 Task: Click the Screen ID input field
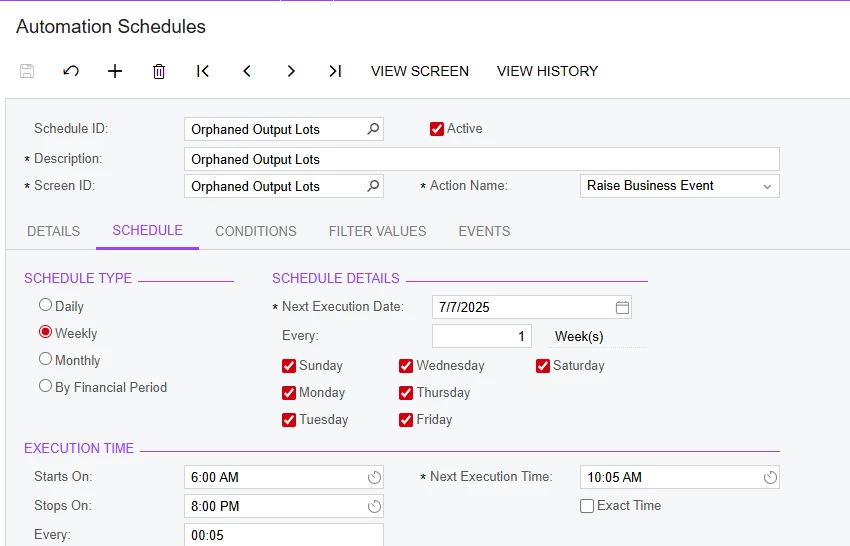click(284, 186)
